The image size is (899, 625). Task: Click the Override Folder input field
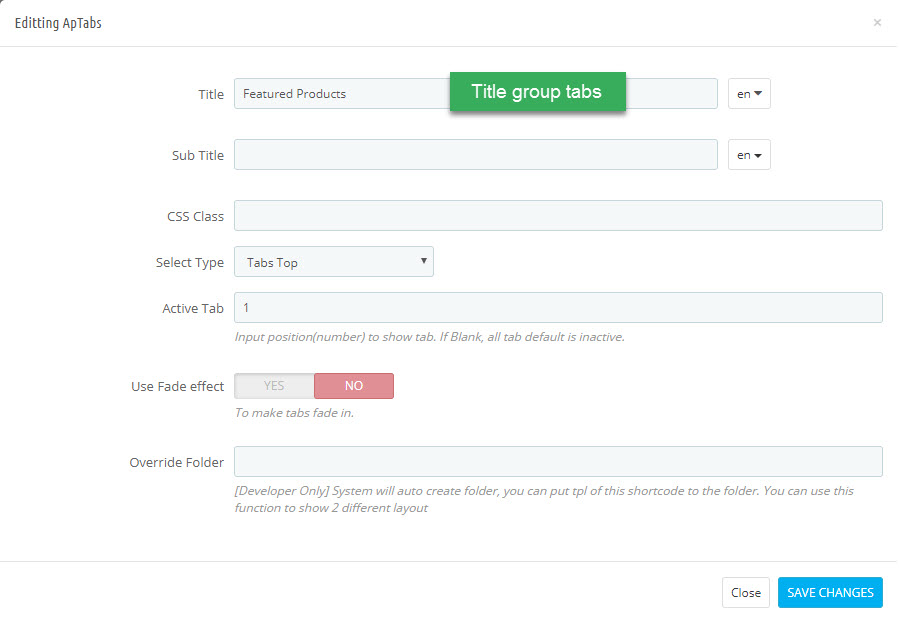click(x=558, y=462)
